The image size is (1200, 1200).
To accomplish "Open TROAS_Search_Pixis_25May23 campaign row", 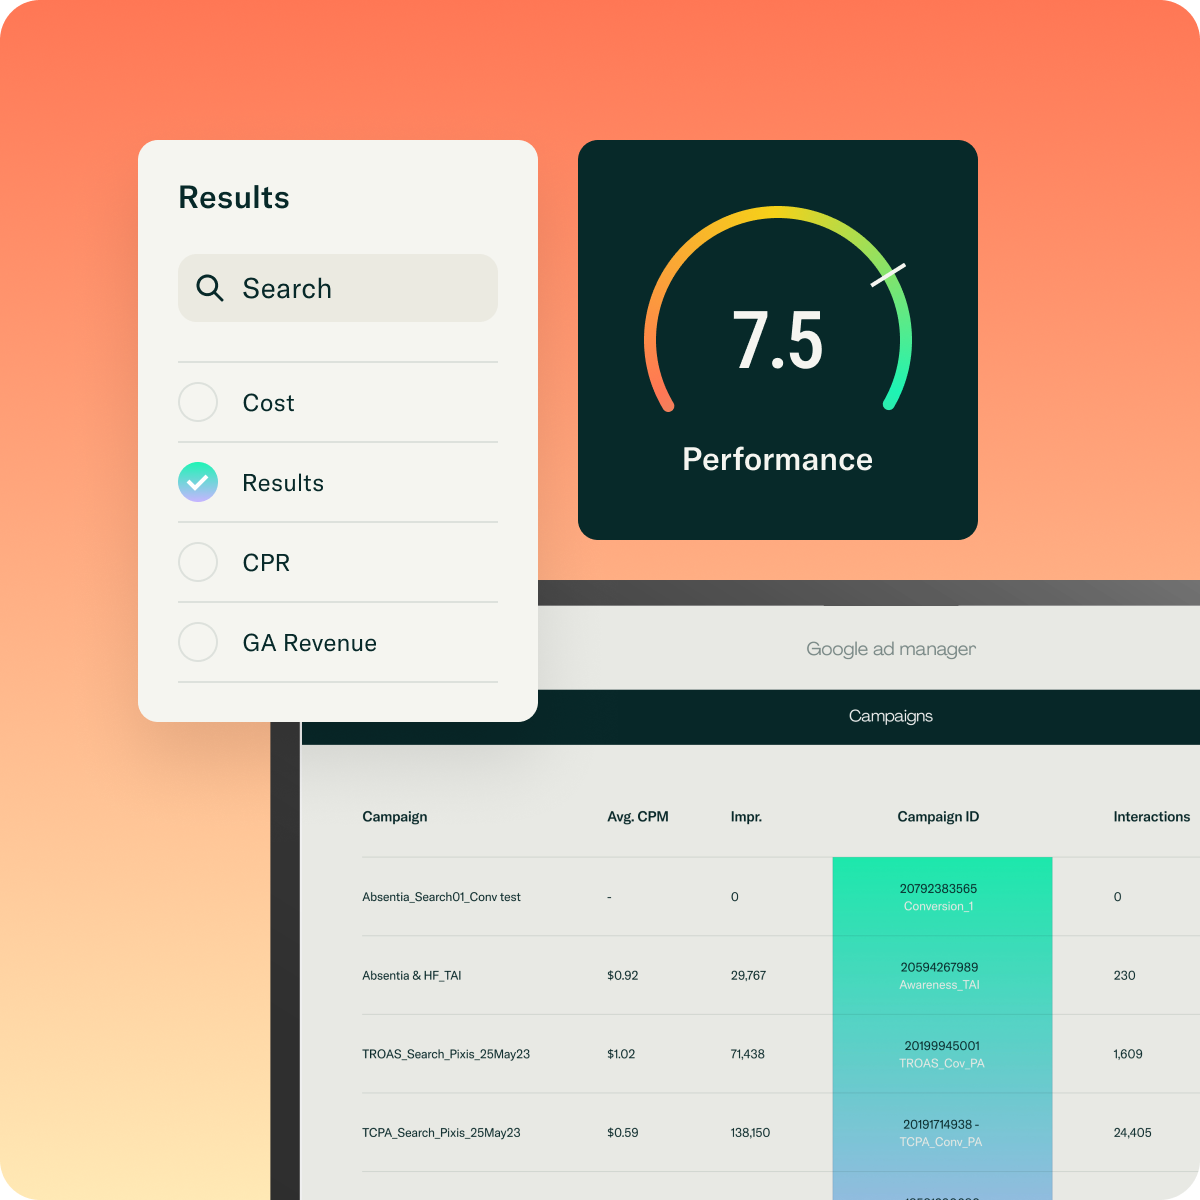I will (446, 1054).
